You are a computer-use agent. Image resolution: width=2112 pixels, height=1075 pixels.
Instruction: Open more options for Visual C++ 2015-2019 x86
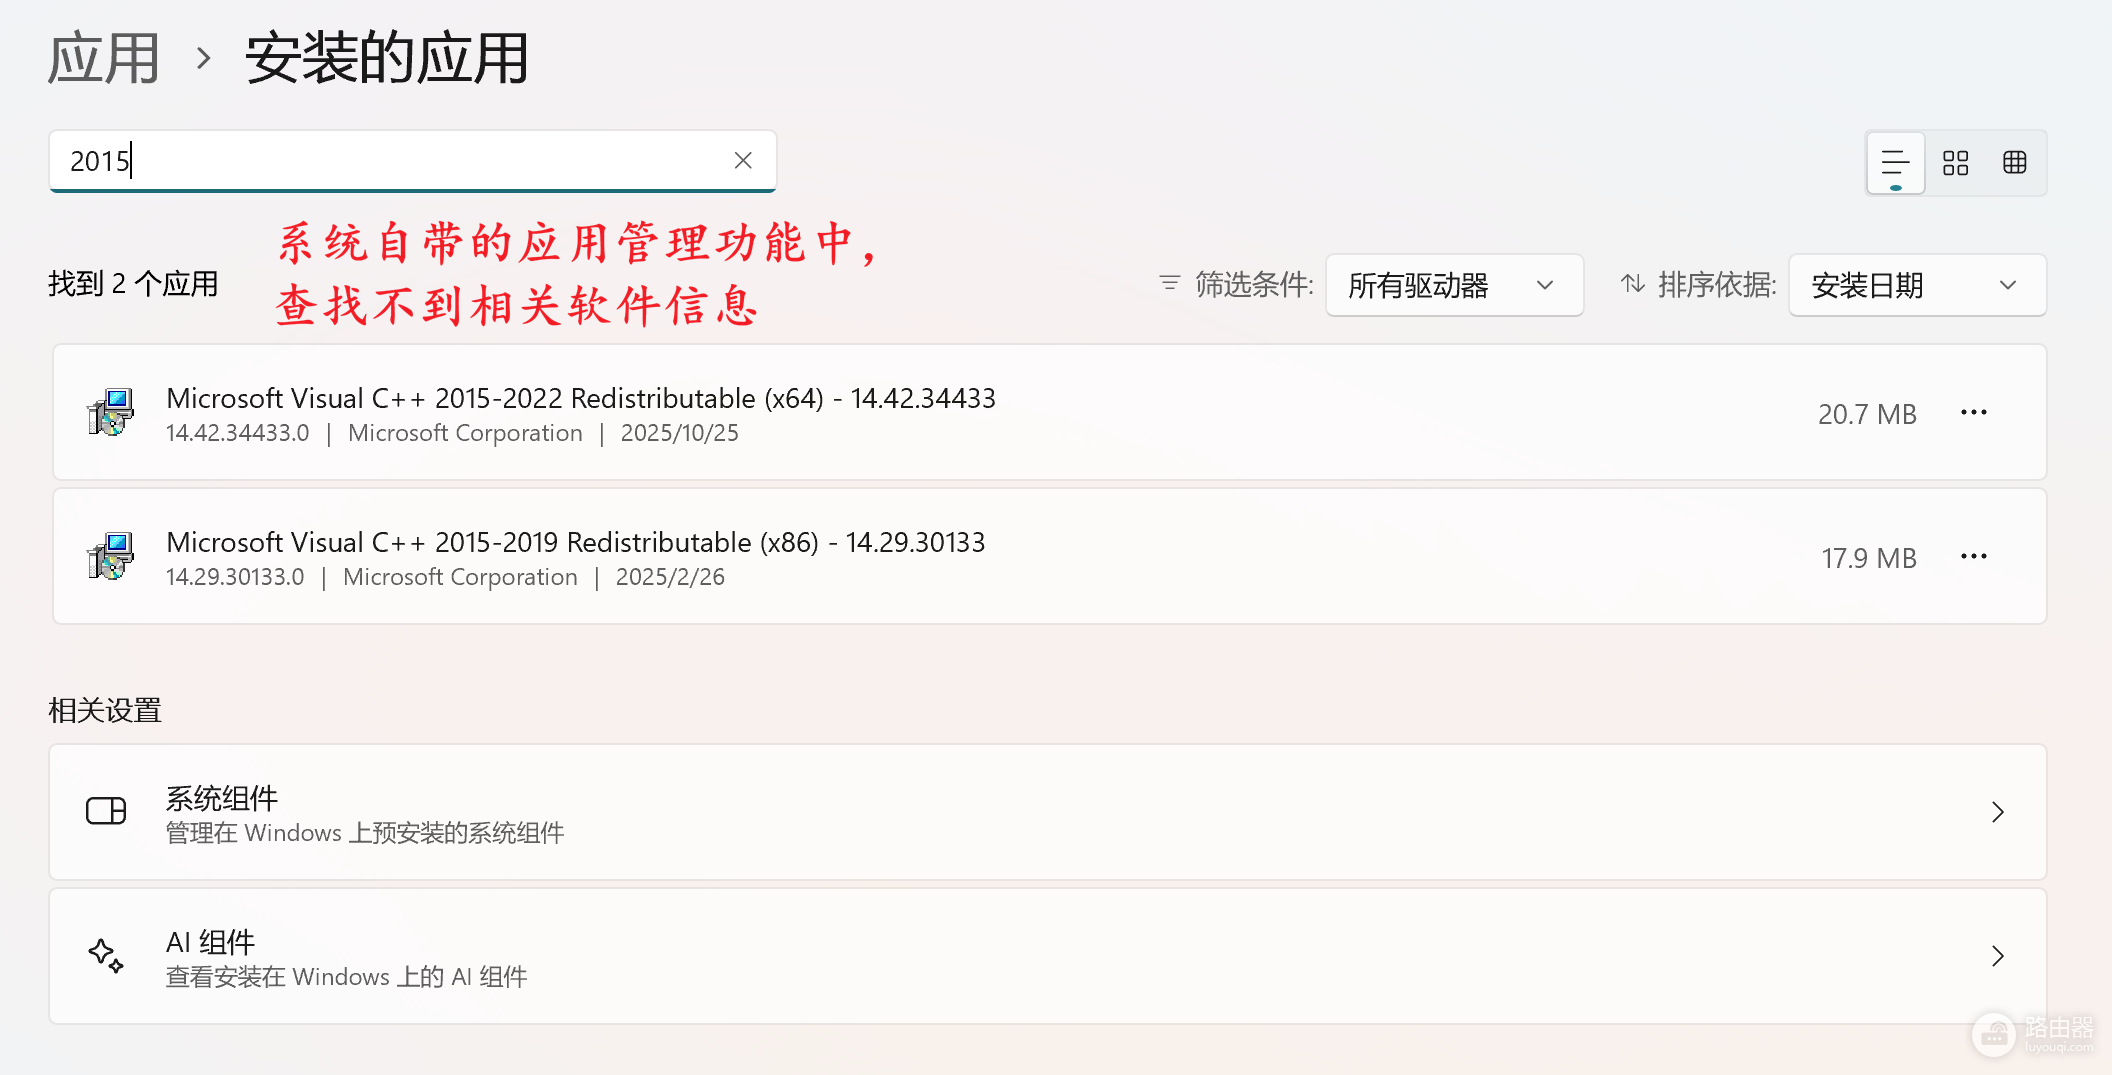(x=1973, y=557)
